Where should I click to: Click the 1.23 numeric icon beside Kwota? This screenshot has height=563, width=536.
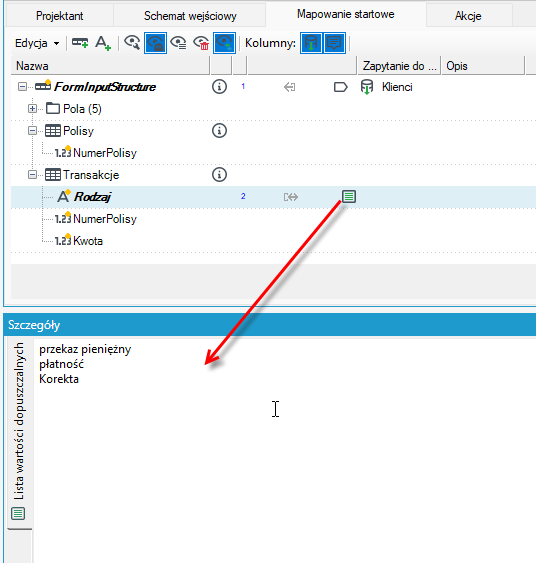coord(63,241)
